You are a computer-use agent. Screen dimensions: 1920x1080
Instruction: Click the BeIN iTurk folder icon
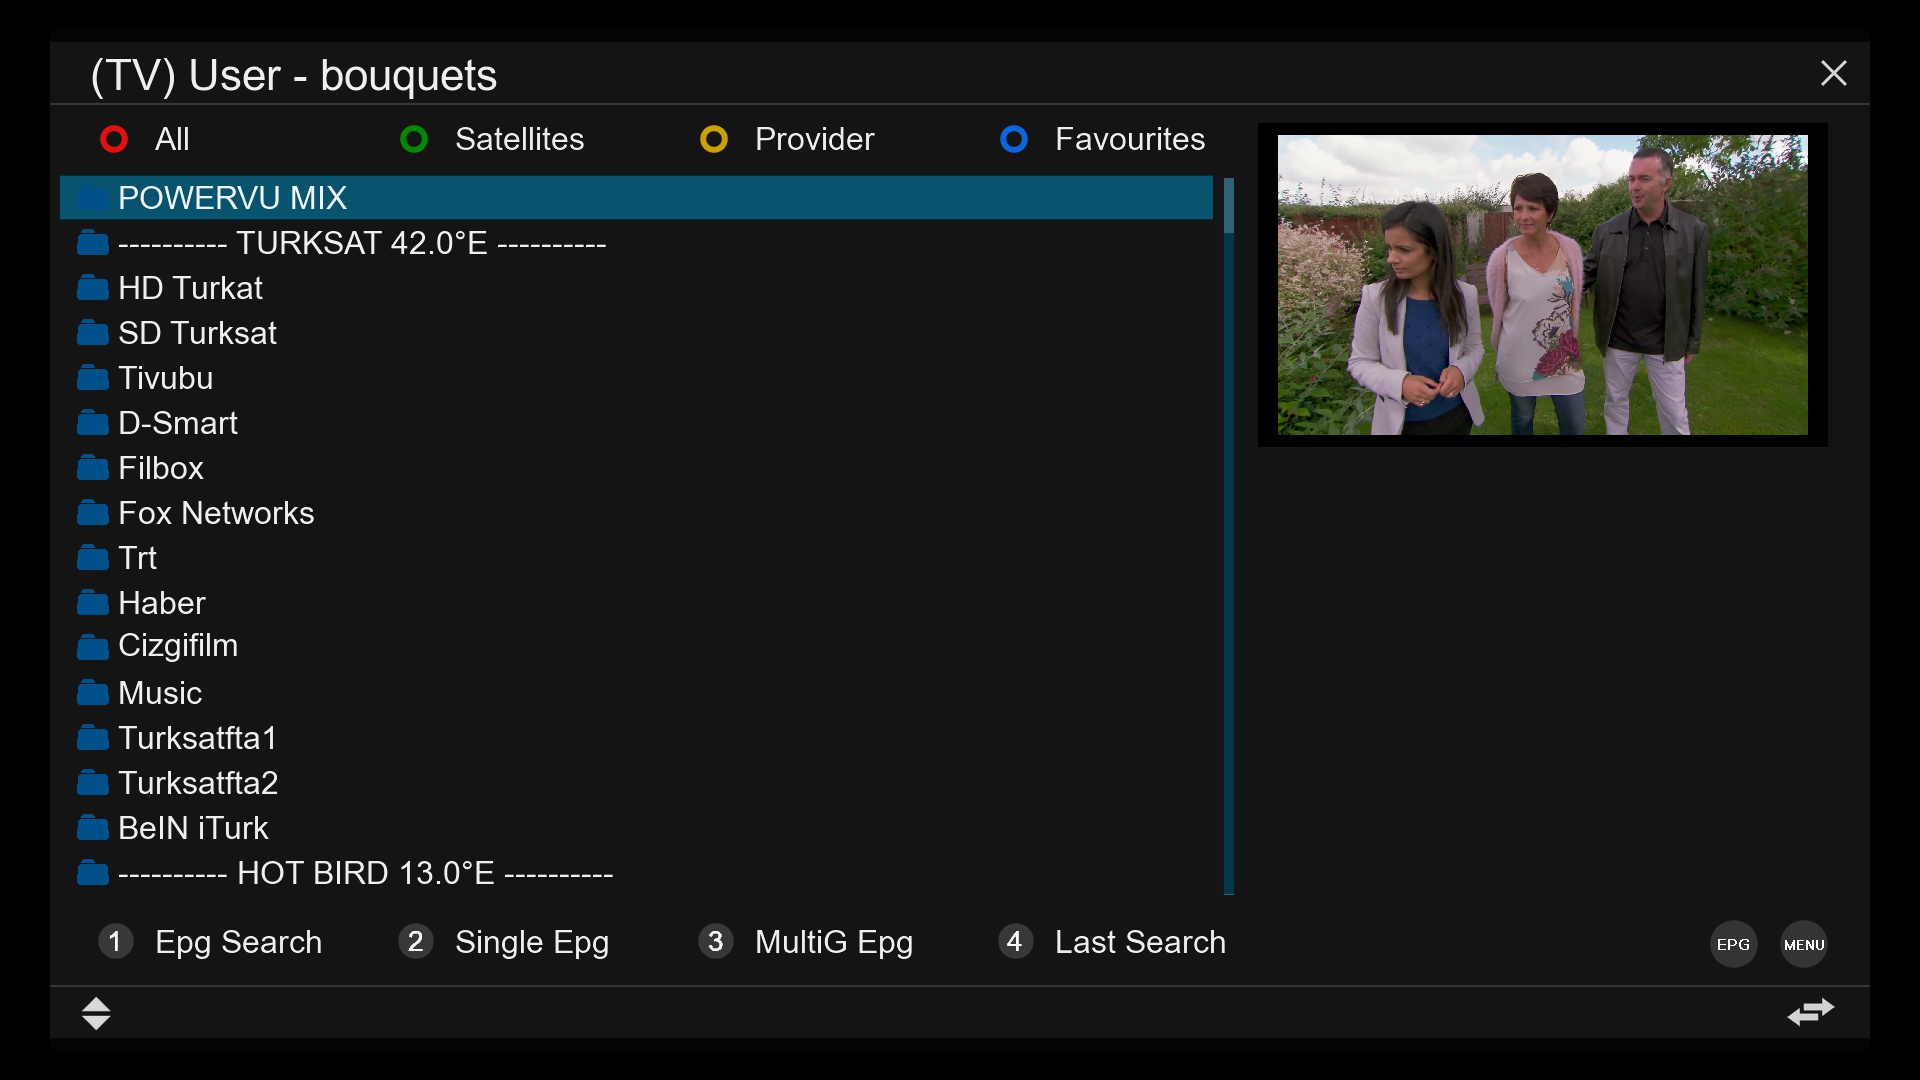pos(93,828)
